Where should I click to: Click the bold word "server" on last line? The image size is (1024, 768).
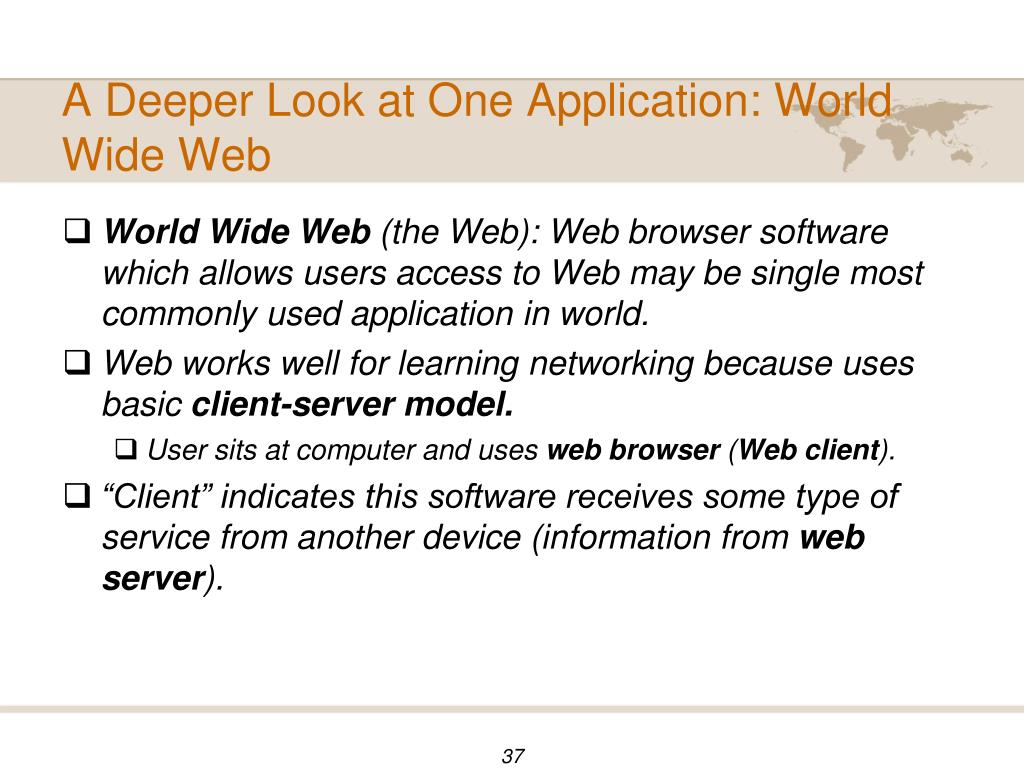click(x=154, y=579)
